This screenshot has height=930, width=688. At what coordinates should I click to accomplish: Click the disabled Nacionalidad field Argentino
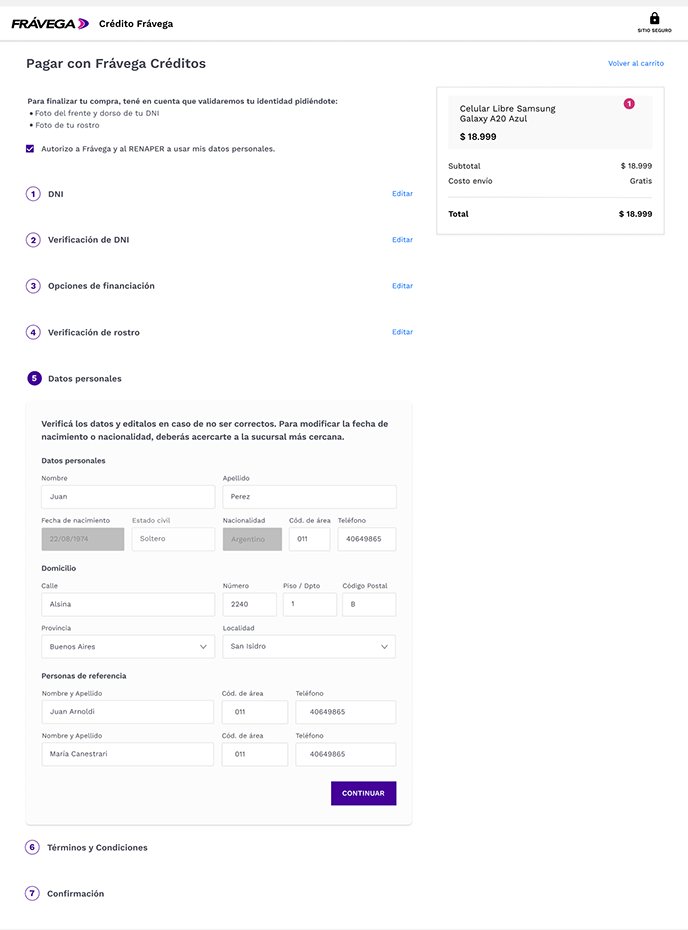point(252,539)
